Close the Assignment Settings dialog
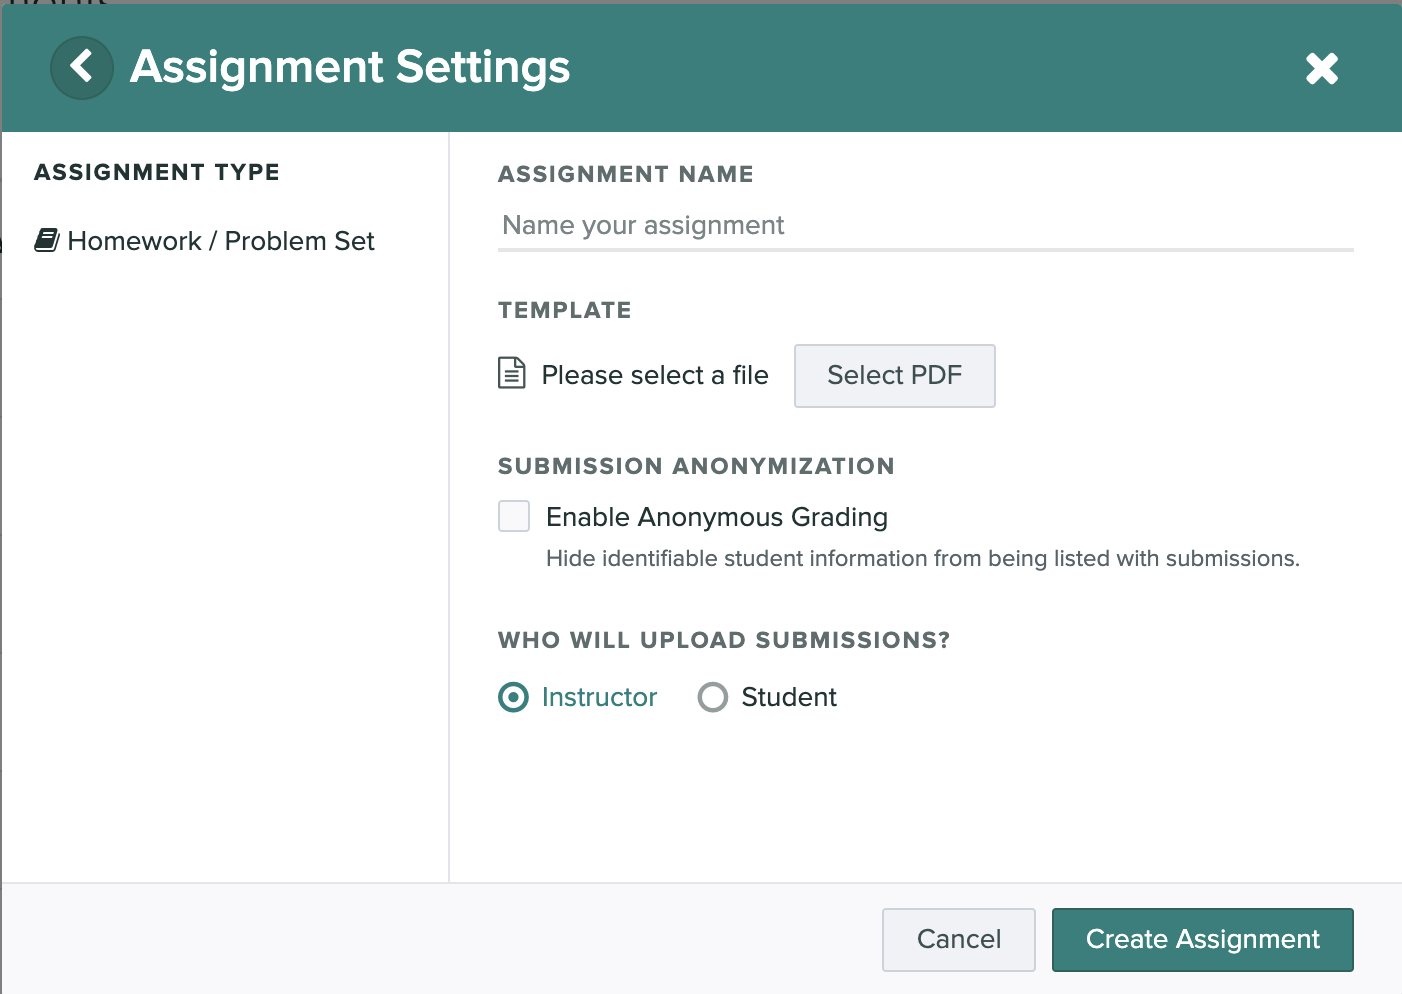The image size is (1402, 994). 1321,68
